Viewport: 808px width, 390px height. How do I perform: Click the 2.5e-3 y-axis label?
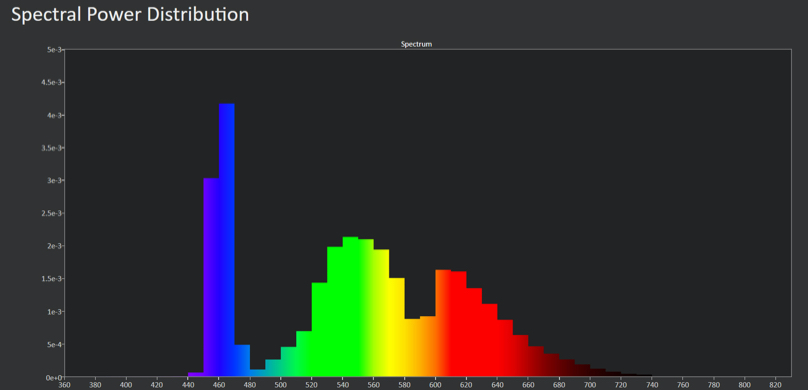(x=52, y=213)
